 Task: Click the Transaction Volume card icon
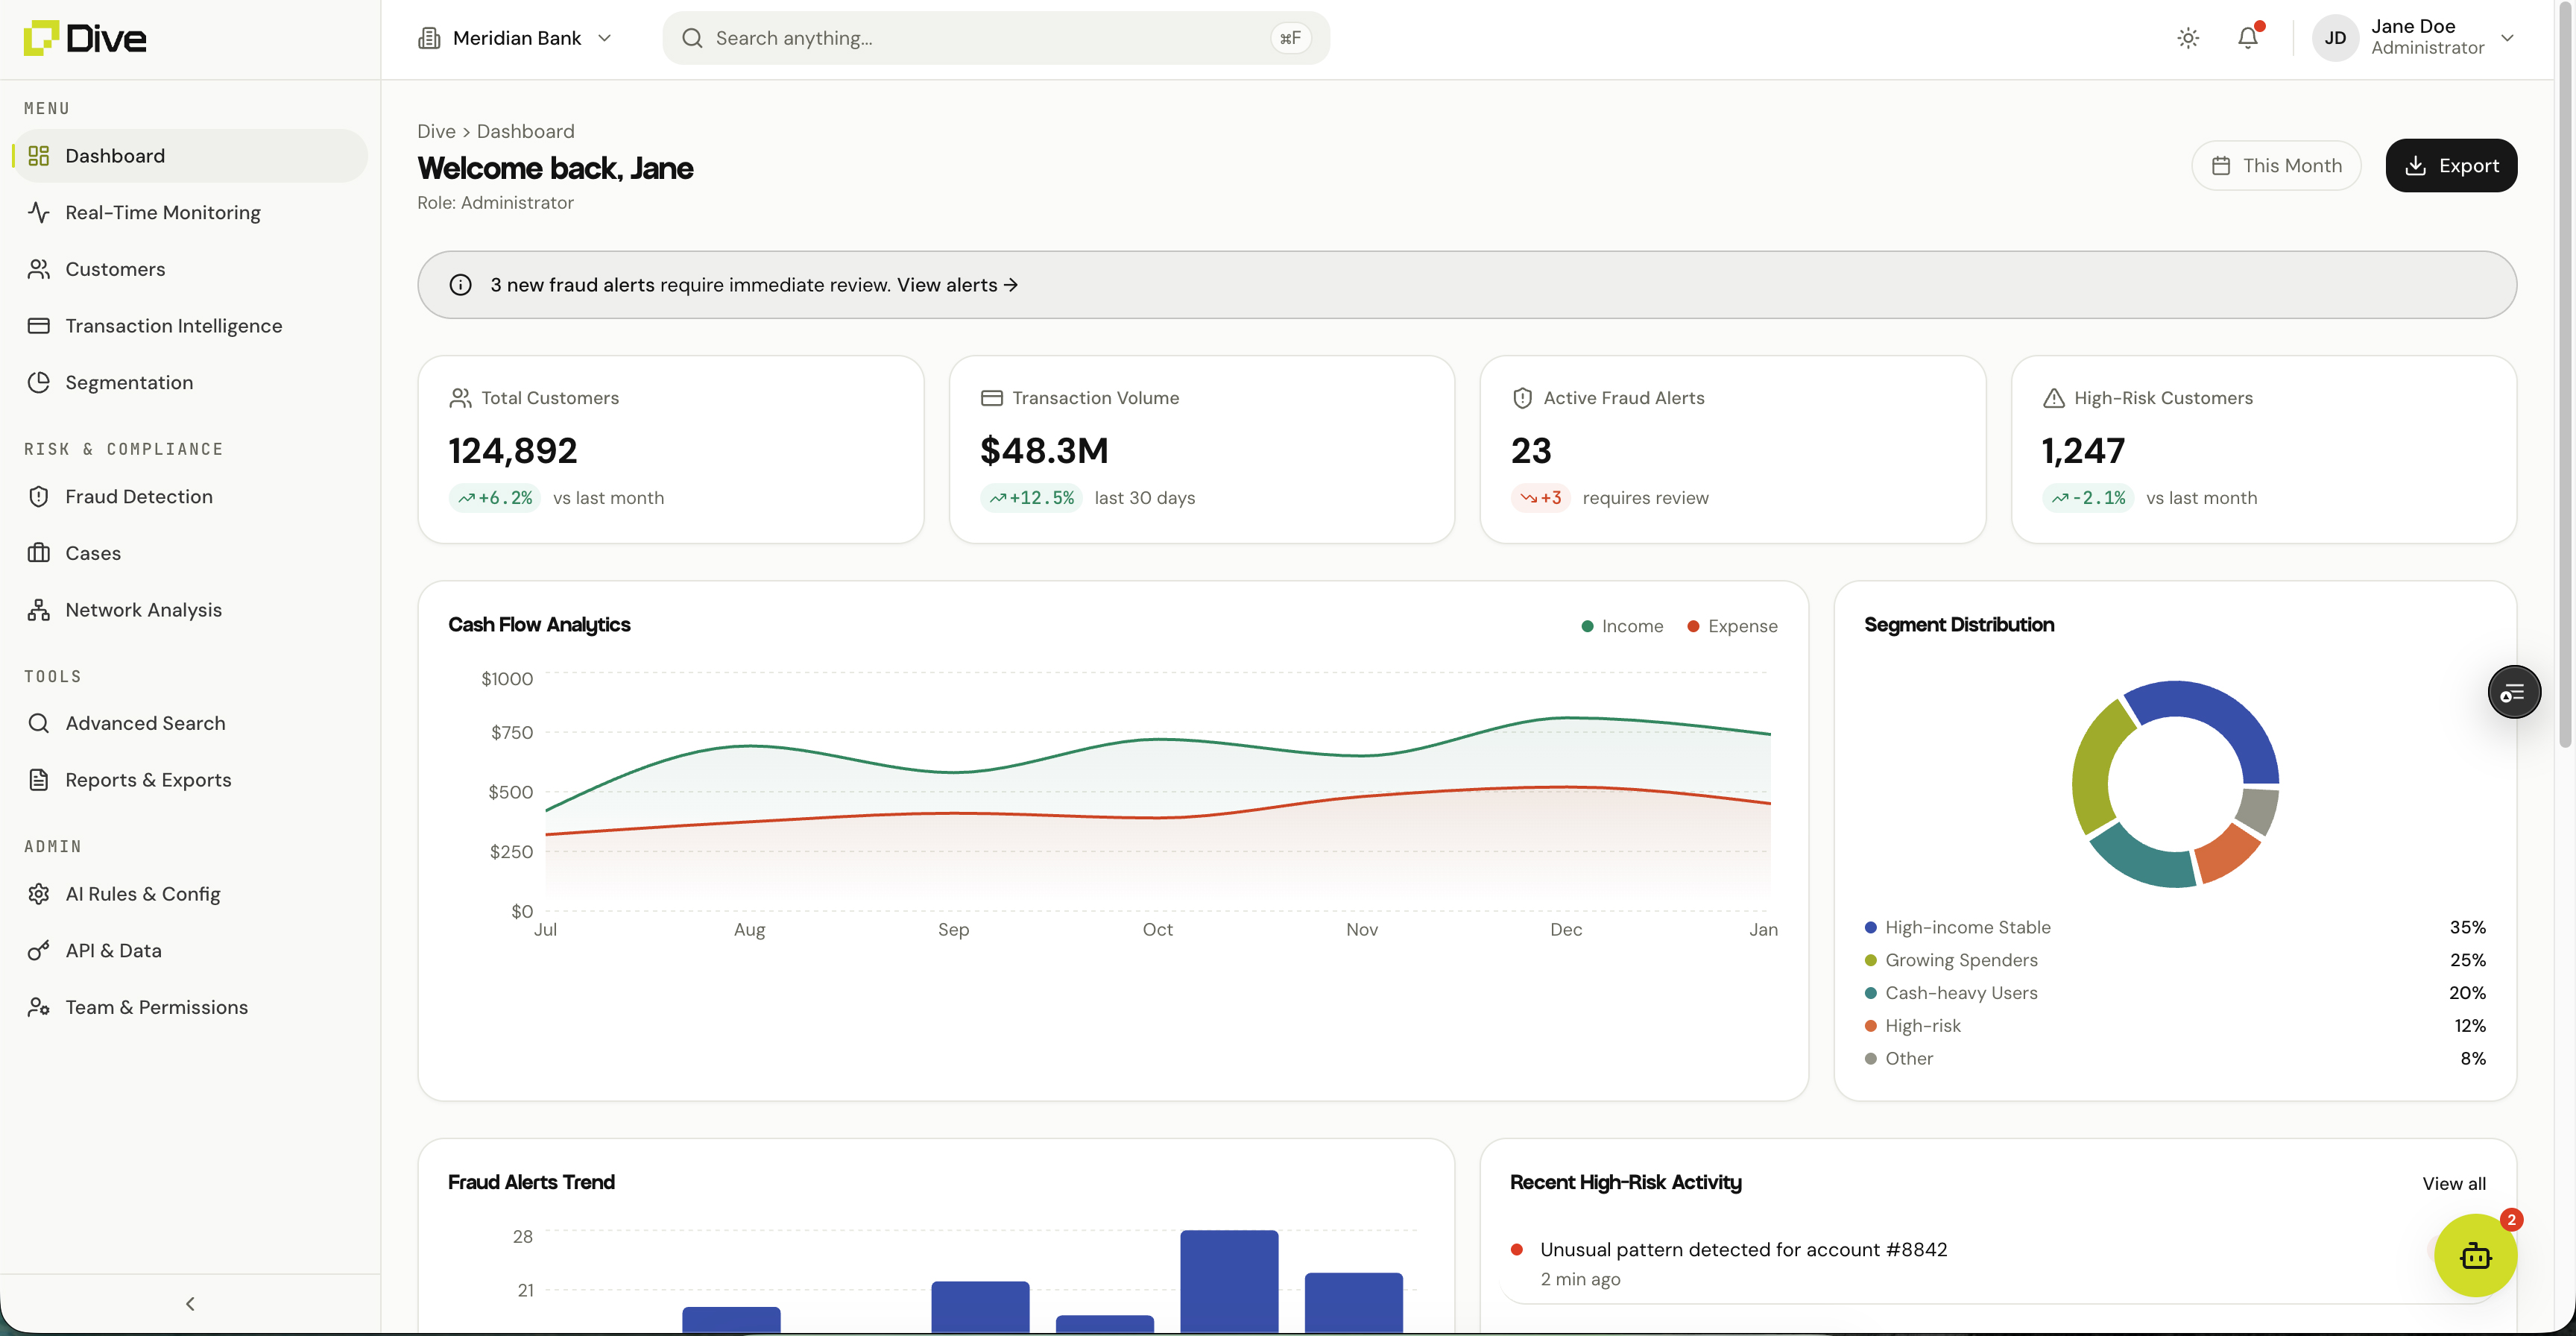[x=991, y=398]
